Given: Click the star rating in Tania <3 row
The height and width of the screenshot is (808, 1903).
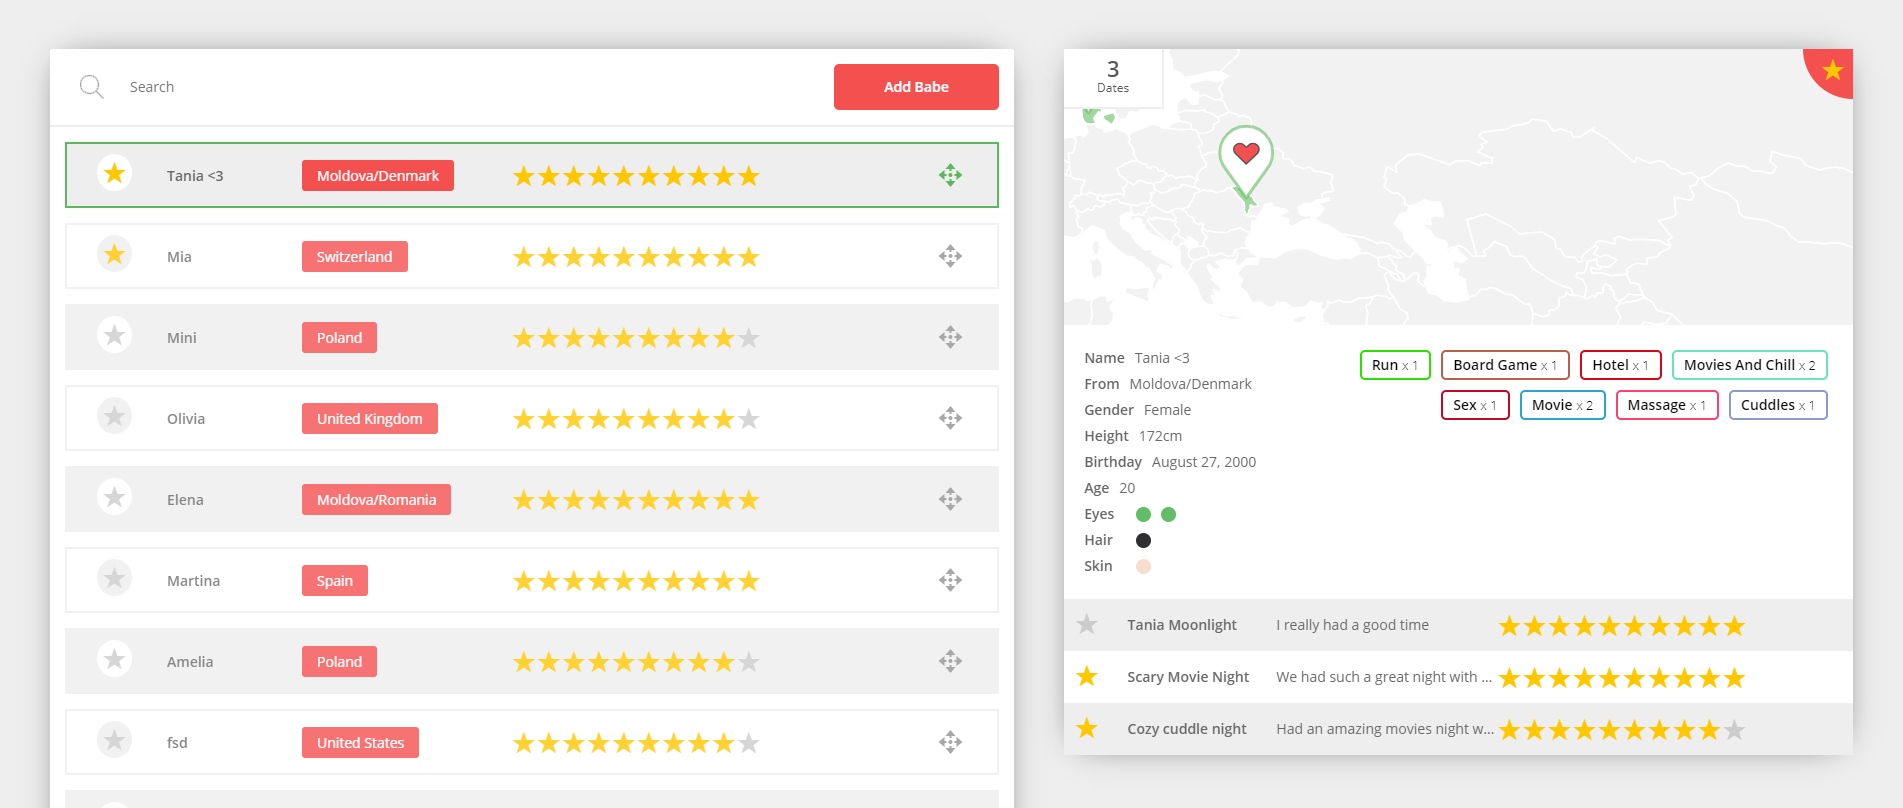Looking at the screenshot, I should (x=636, y=176).
